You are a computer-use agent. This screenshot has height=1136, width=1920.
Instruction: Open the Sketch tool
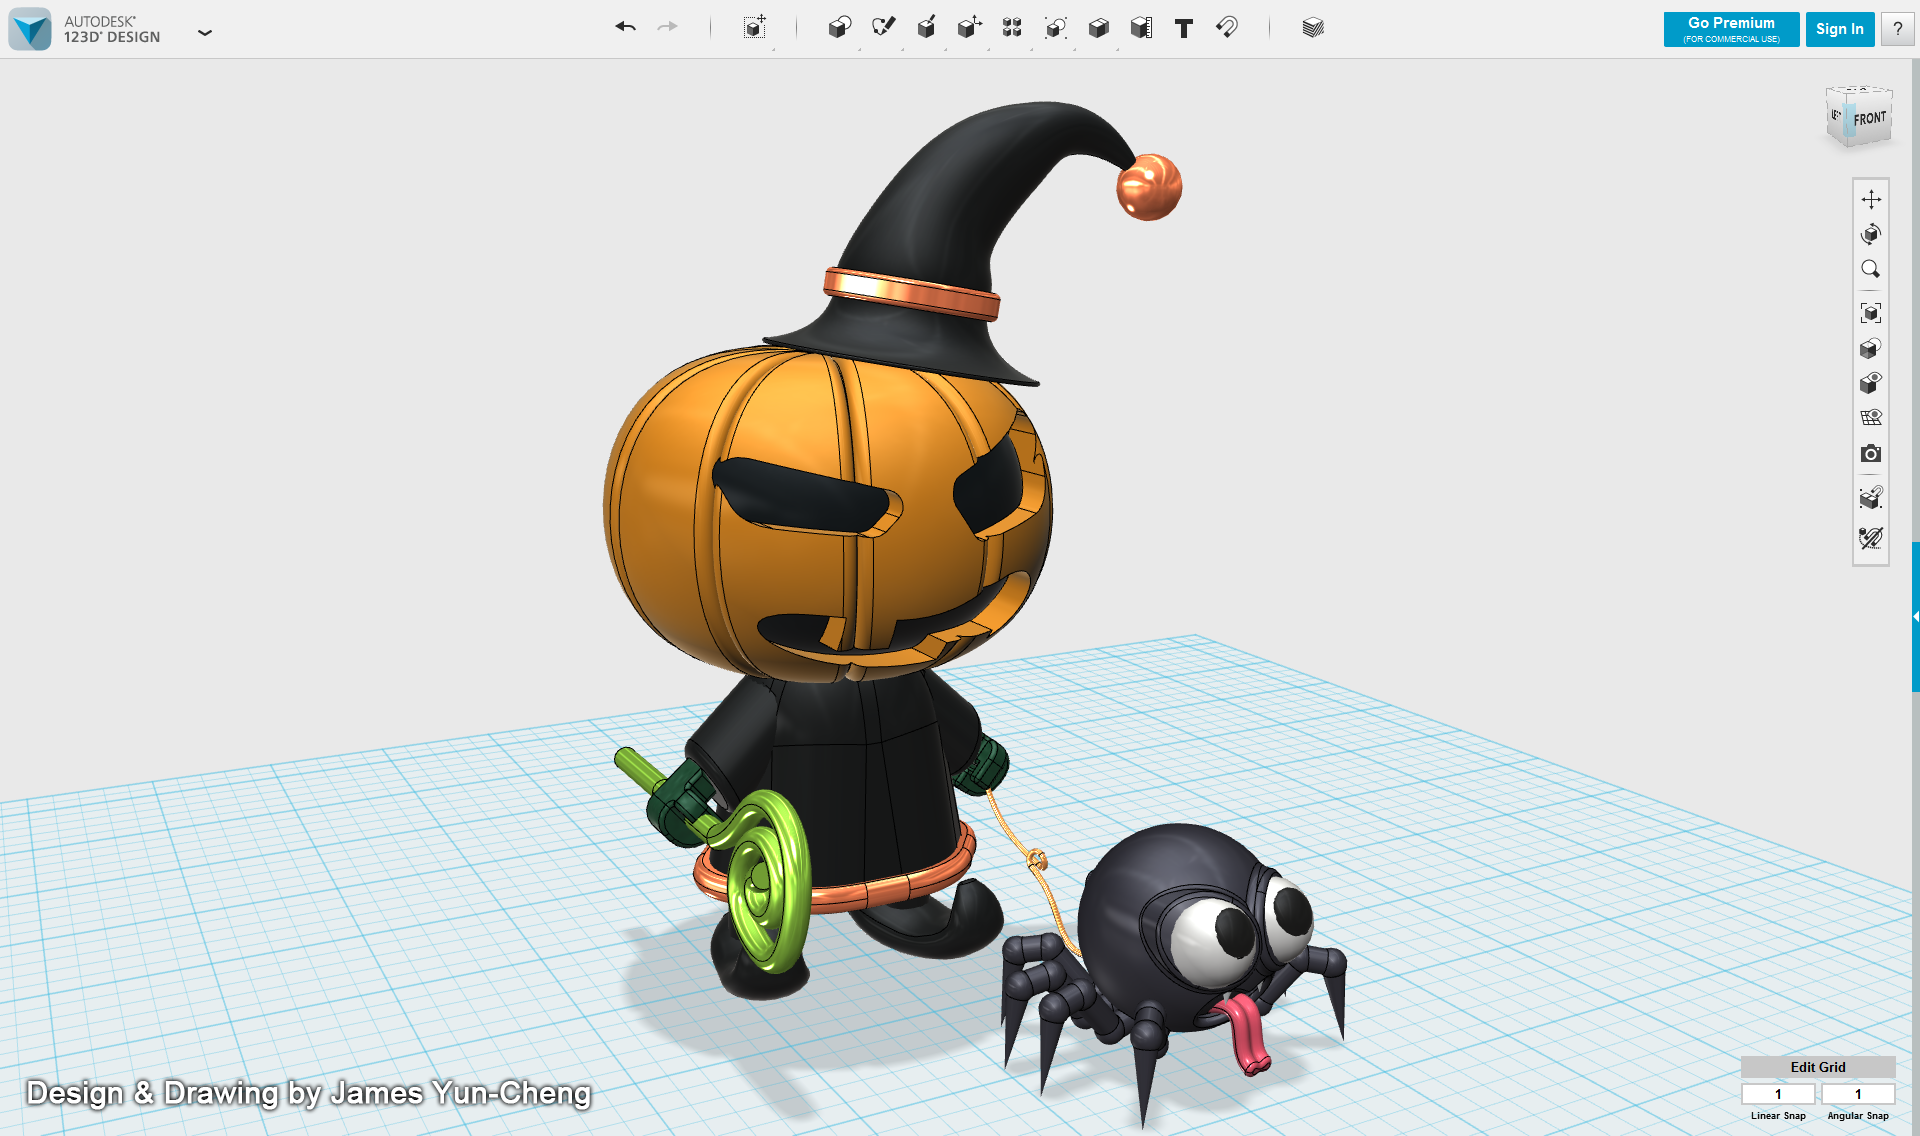click(x=883, y=27)
